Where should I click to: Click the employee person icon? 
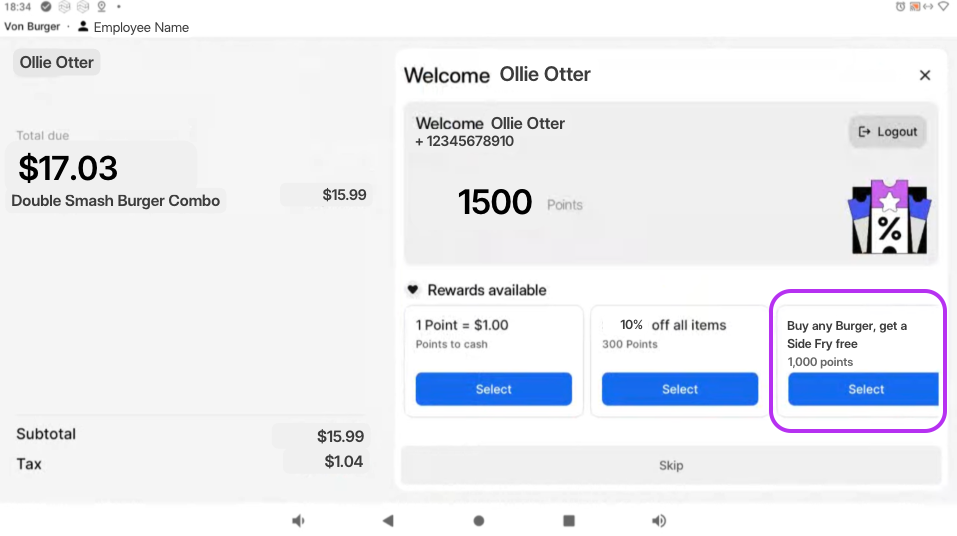(83, 27)
